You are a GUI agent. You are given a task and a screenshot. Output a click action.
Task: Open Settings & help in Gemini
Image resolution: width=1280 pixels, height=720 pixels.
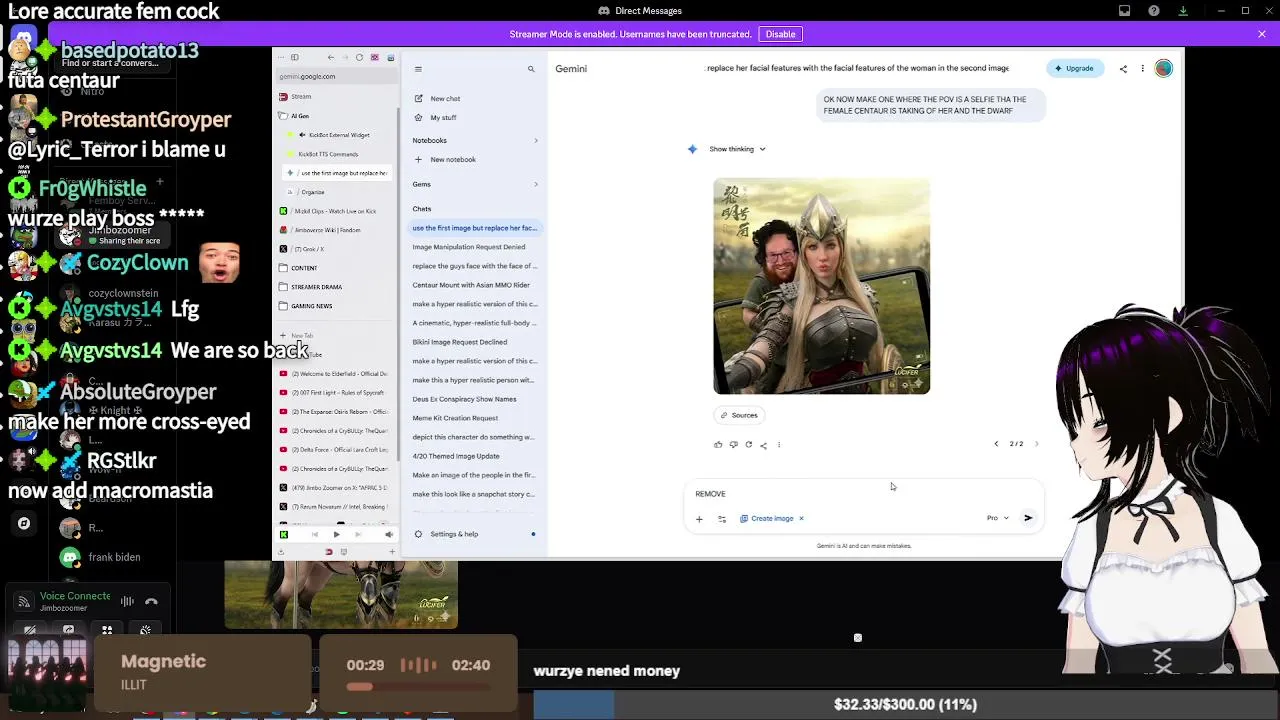454,534
